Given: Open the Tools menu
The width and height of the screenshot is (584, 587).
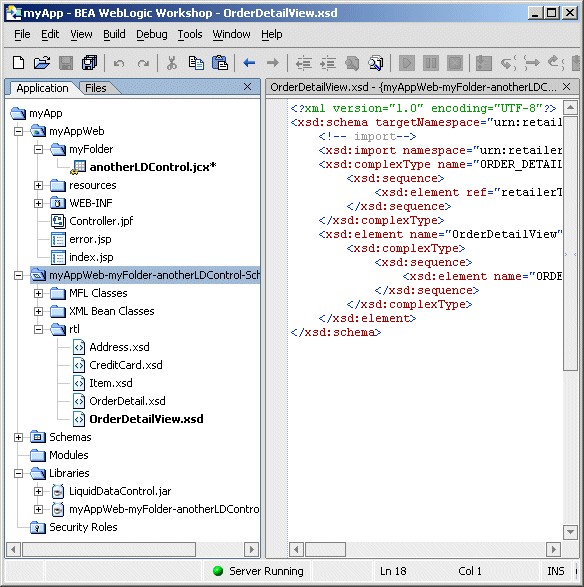Looking at the screenshot, I should [x=190, y=34].
